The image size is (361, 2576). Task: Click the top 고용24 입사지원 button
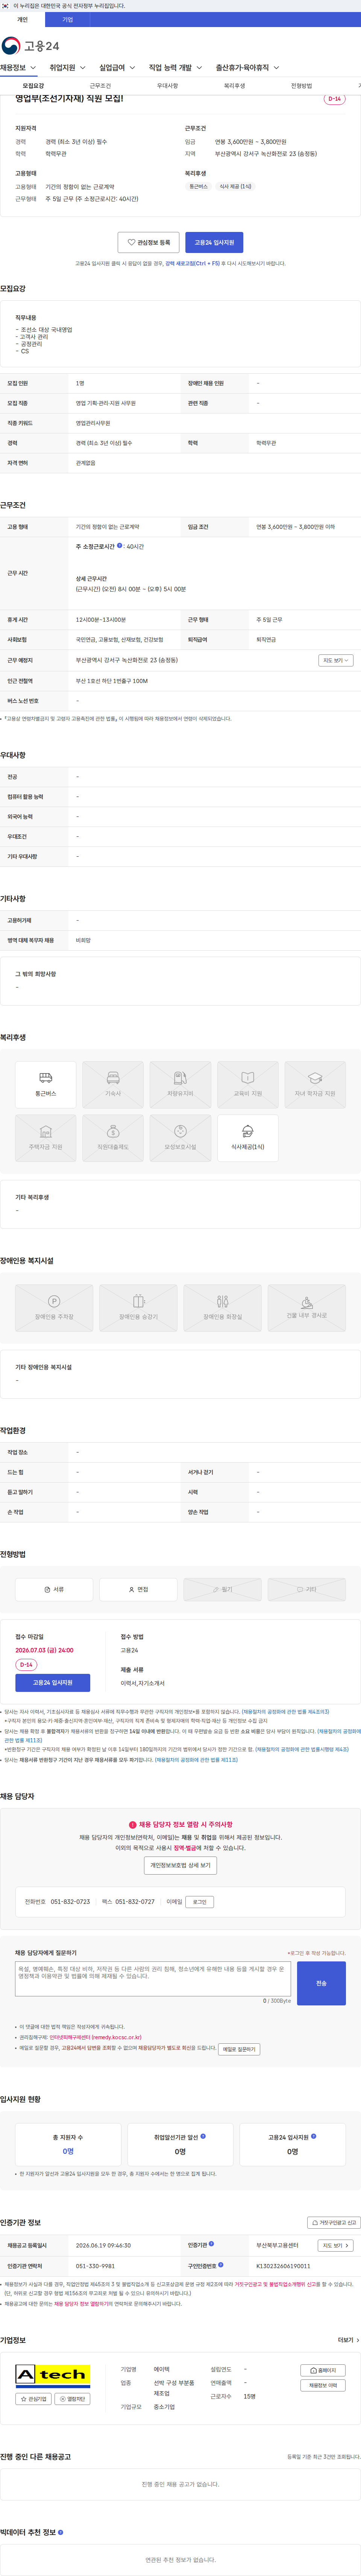point(214,242)
